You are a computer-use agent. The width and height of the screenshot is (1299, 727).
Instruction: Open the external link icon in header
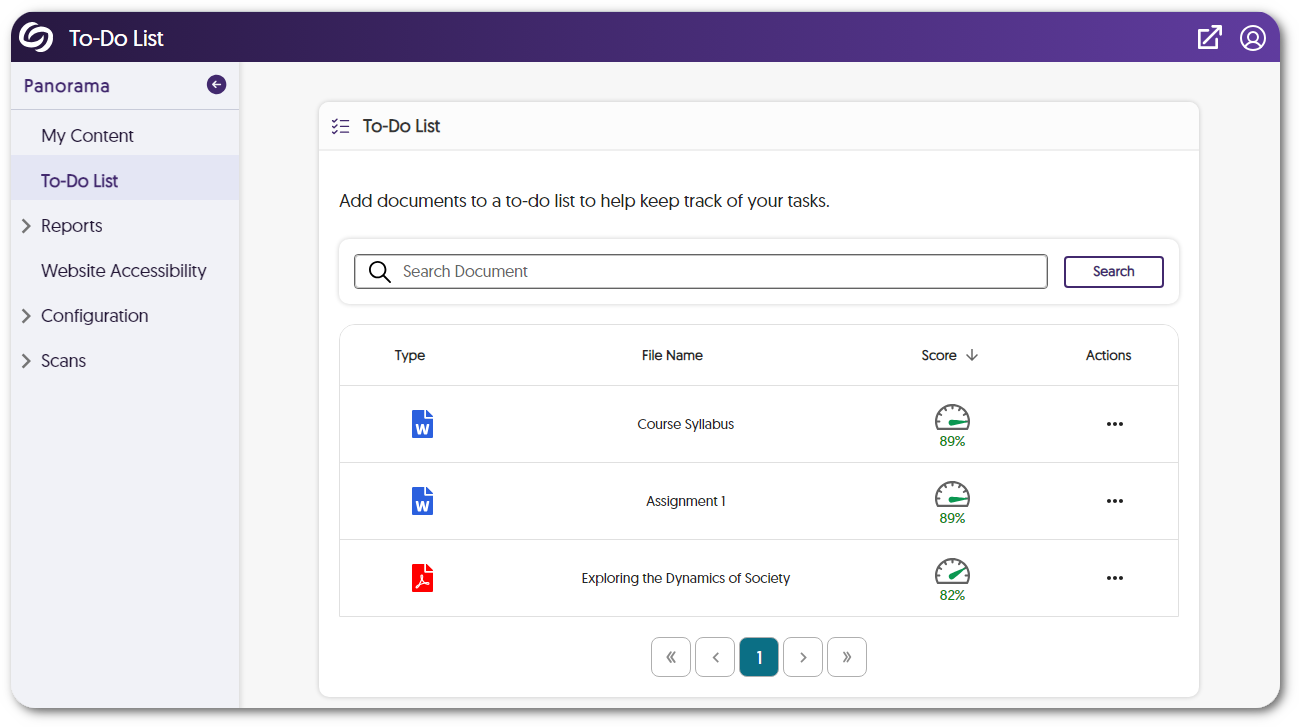coord(1209,38)
